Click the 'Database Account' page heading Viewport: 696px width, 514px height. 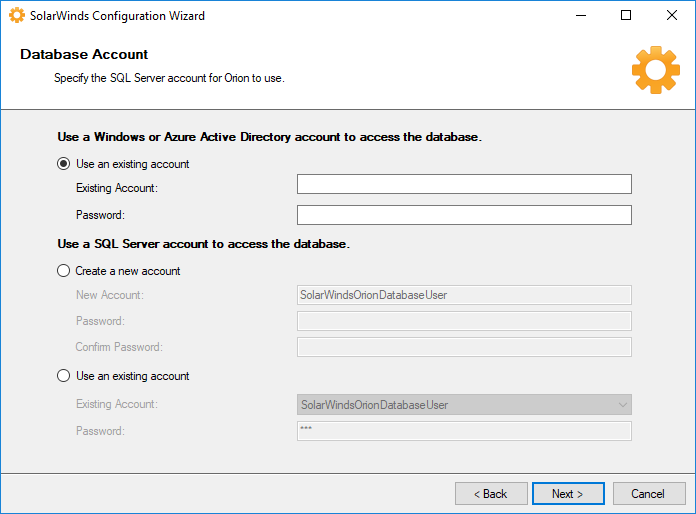(84, 54)
